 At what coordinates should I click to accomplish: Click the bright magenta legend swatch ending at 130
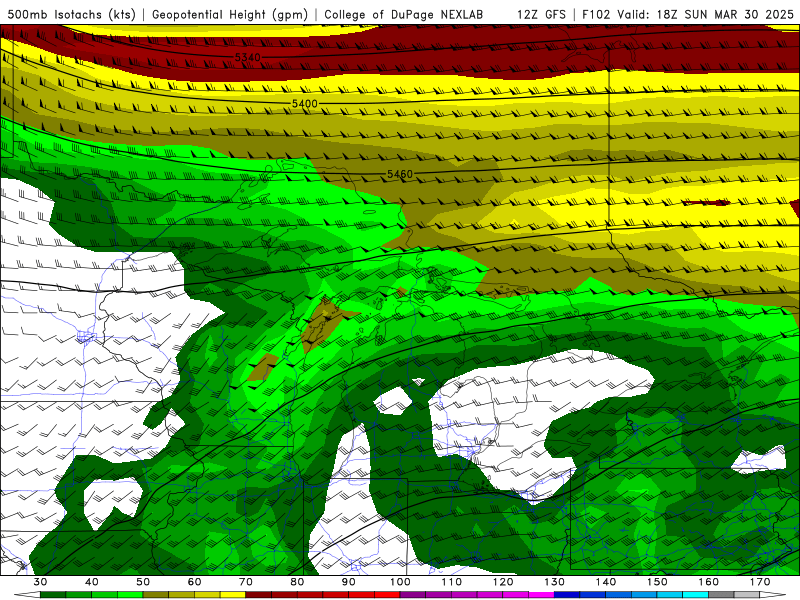pos(541,595)
